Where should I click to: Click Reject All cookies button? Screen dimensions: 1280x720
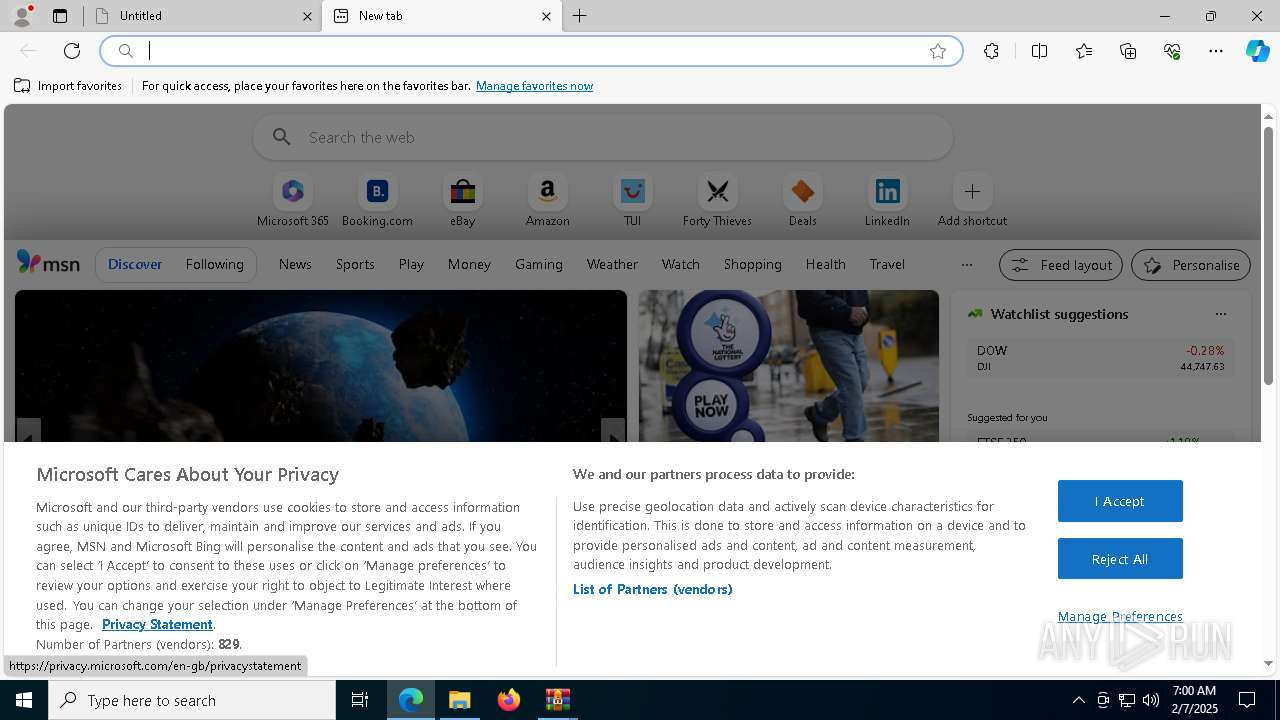point(1120,559)
